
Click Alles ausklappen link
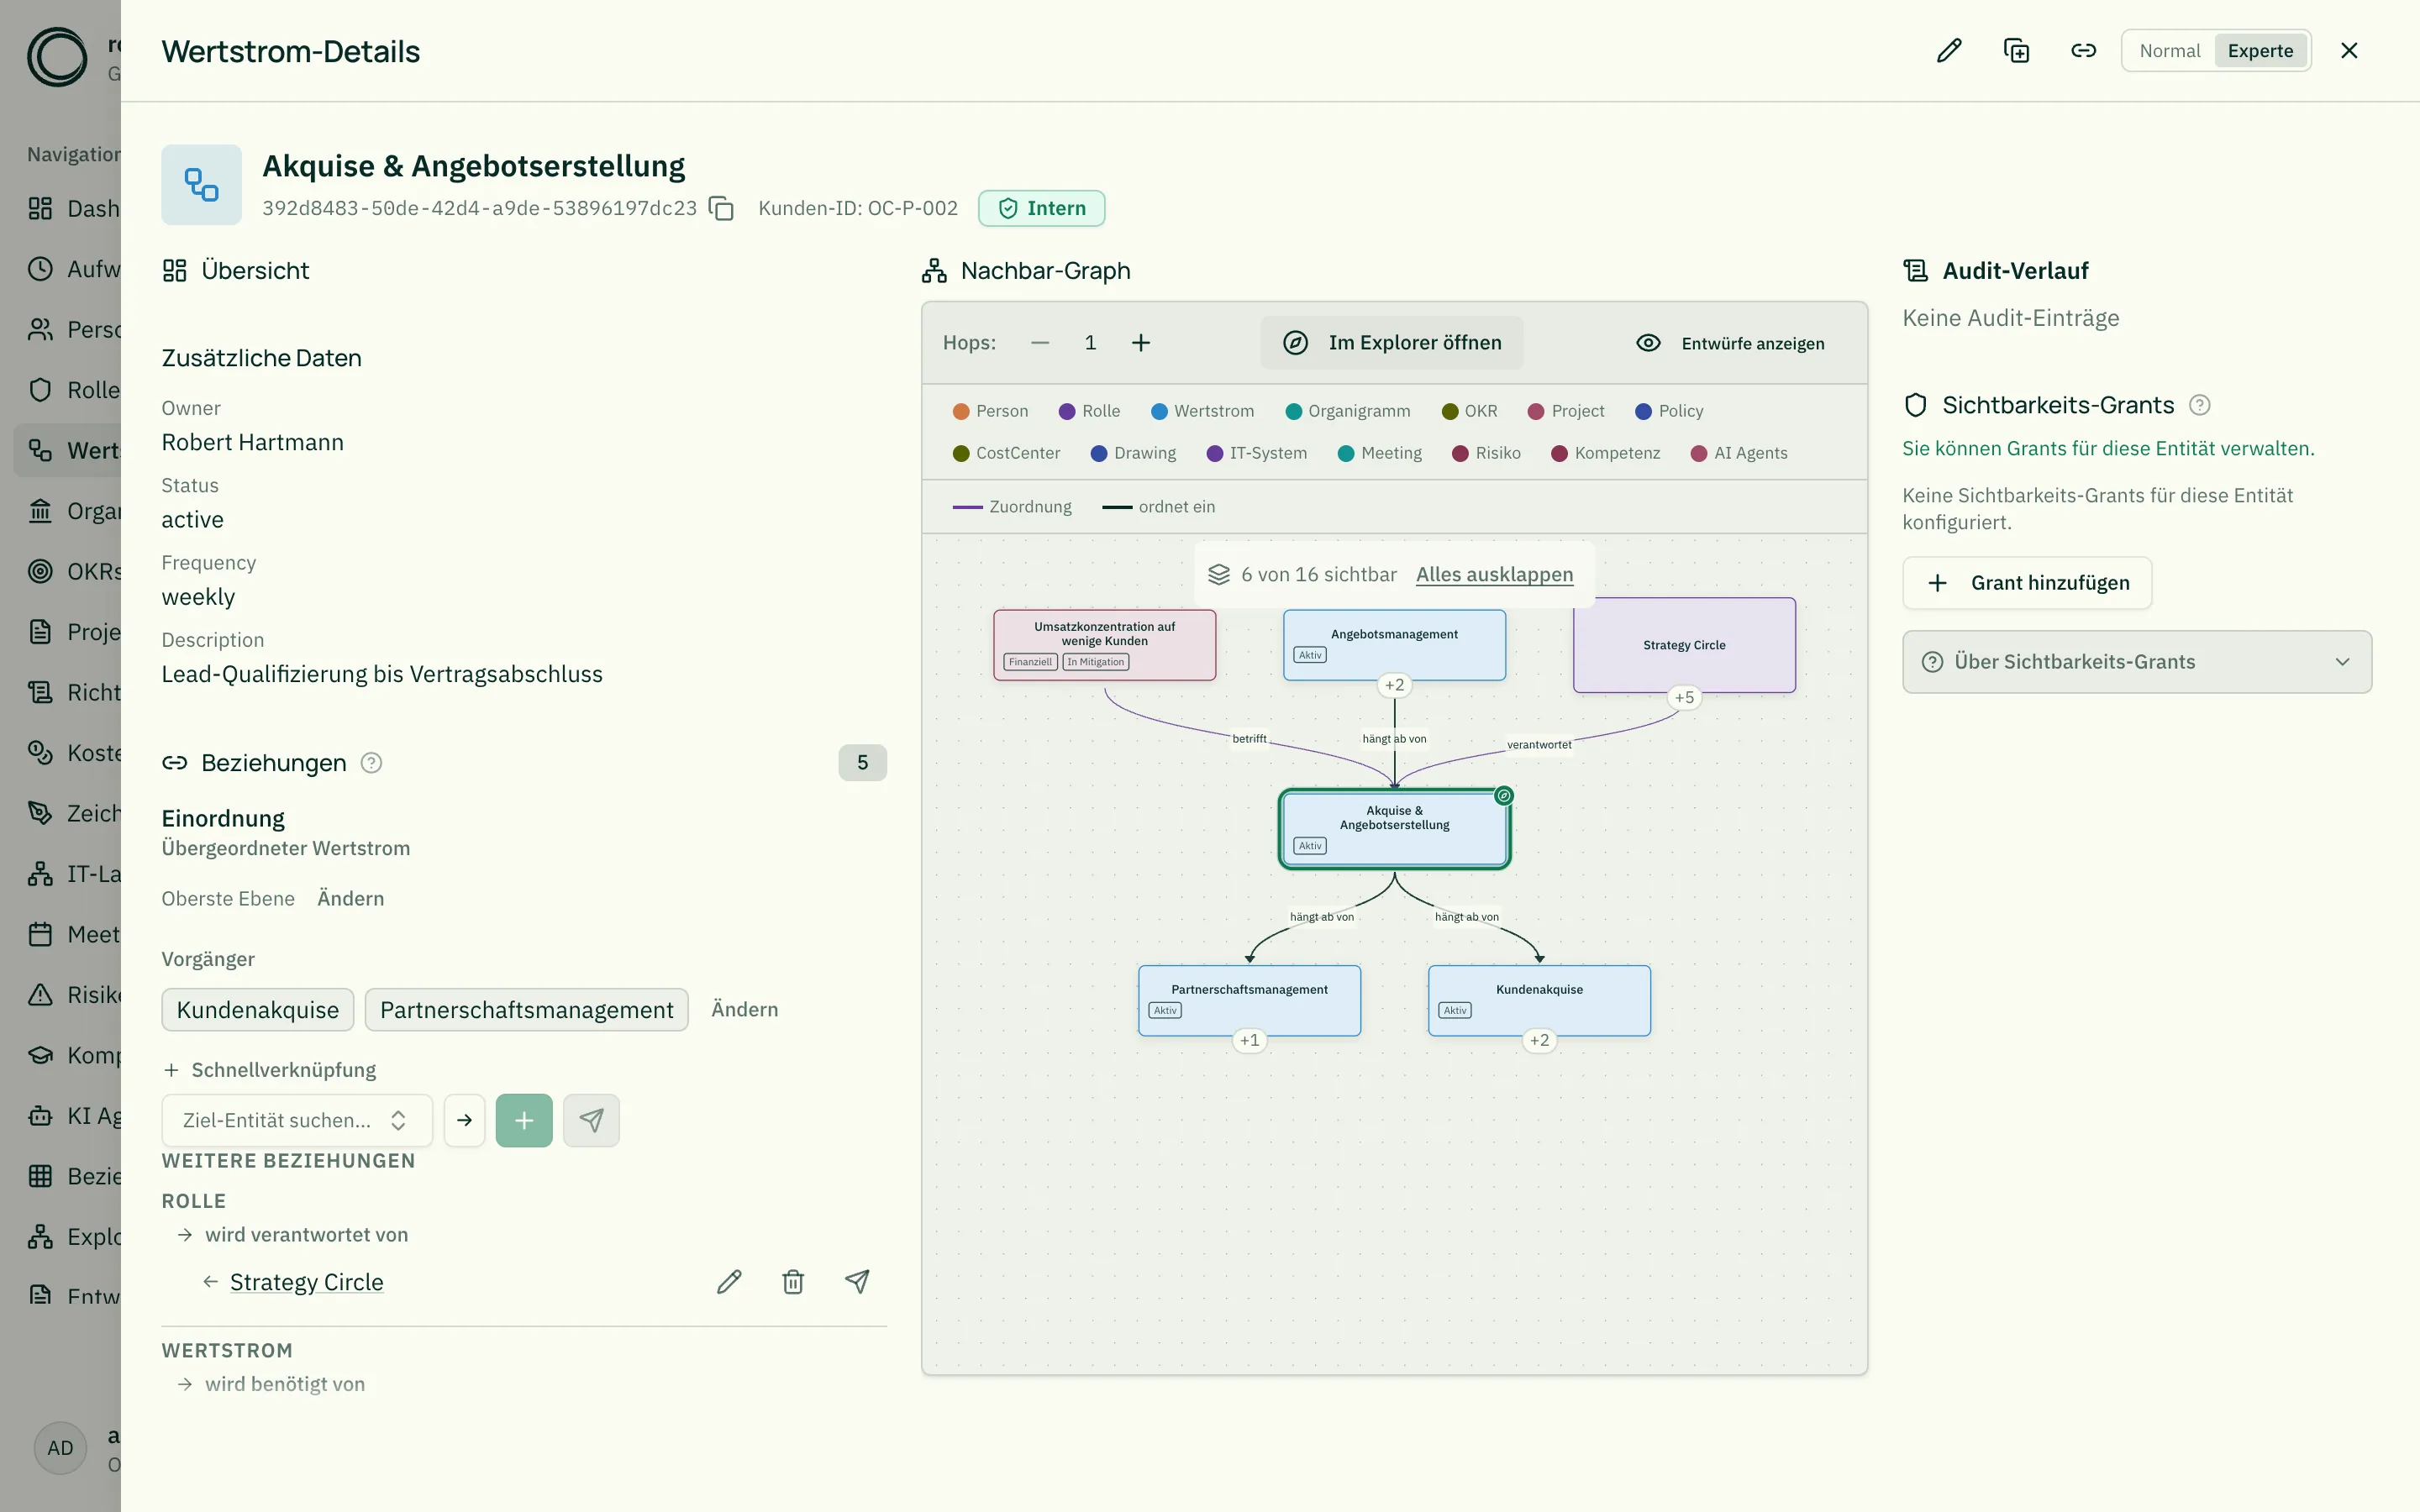[1494, 574]
